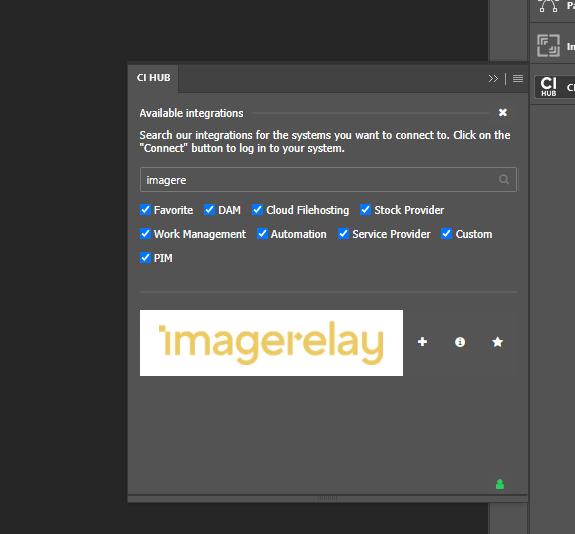575x534 pixels.
Task: Toggle the Cloud Filehosting filter
Action: pyautogui.click(x=257, y=209)
